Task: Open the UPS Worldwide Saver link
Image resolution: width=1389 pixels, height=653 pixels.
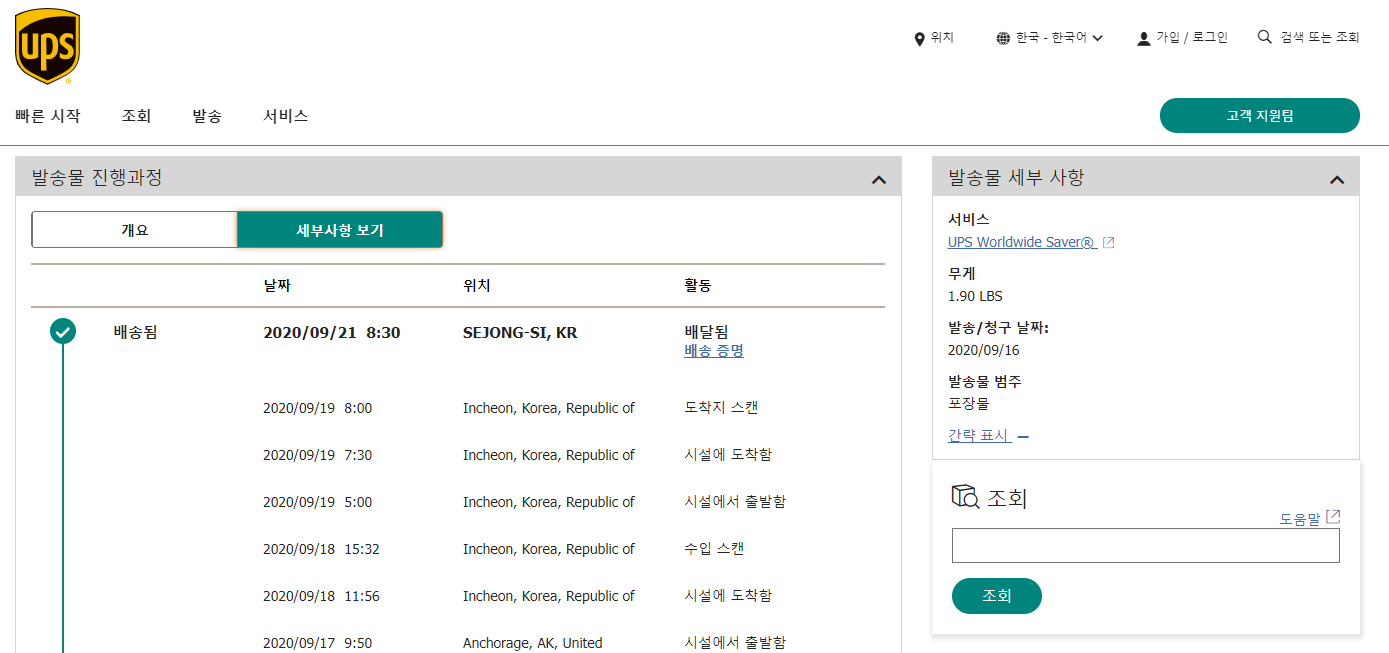Action: pos(1022,242)
